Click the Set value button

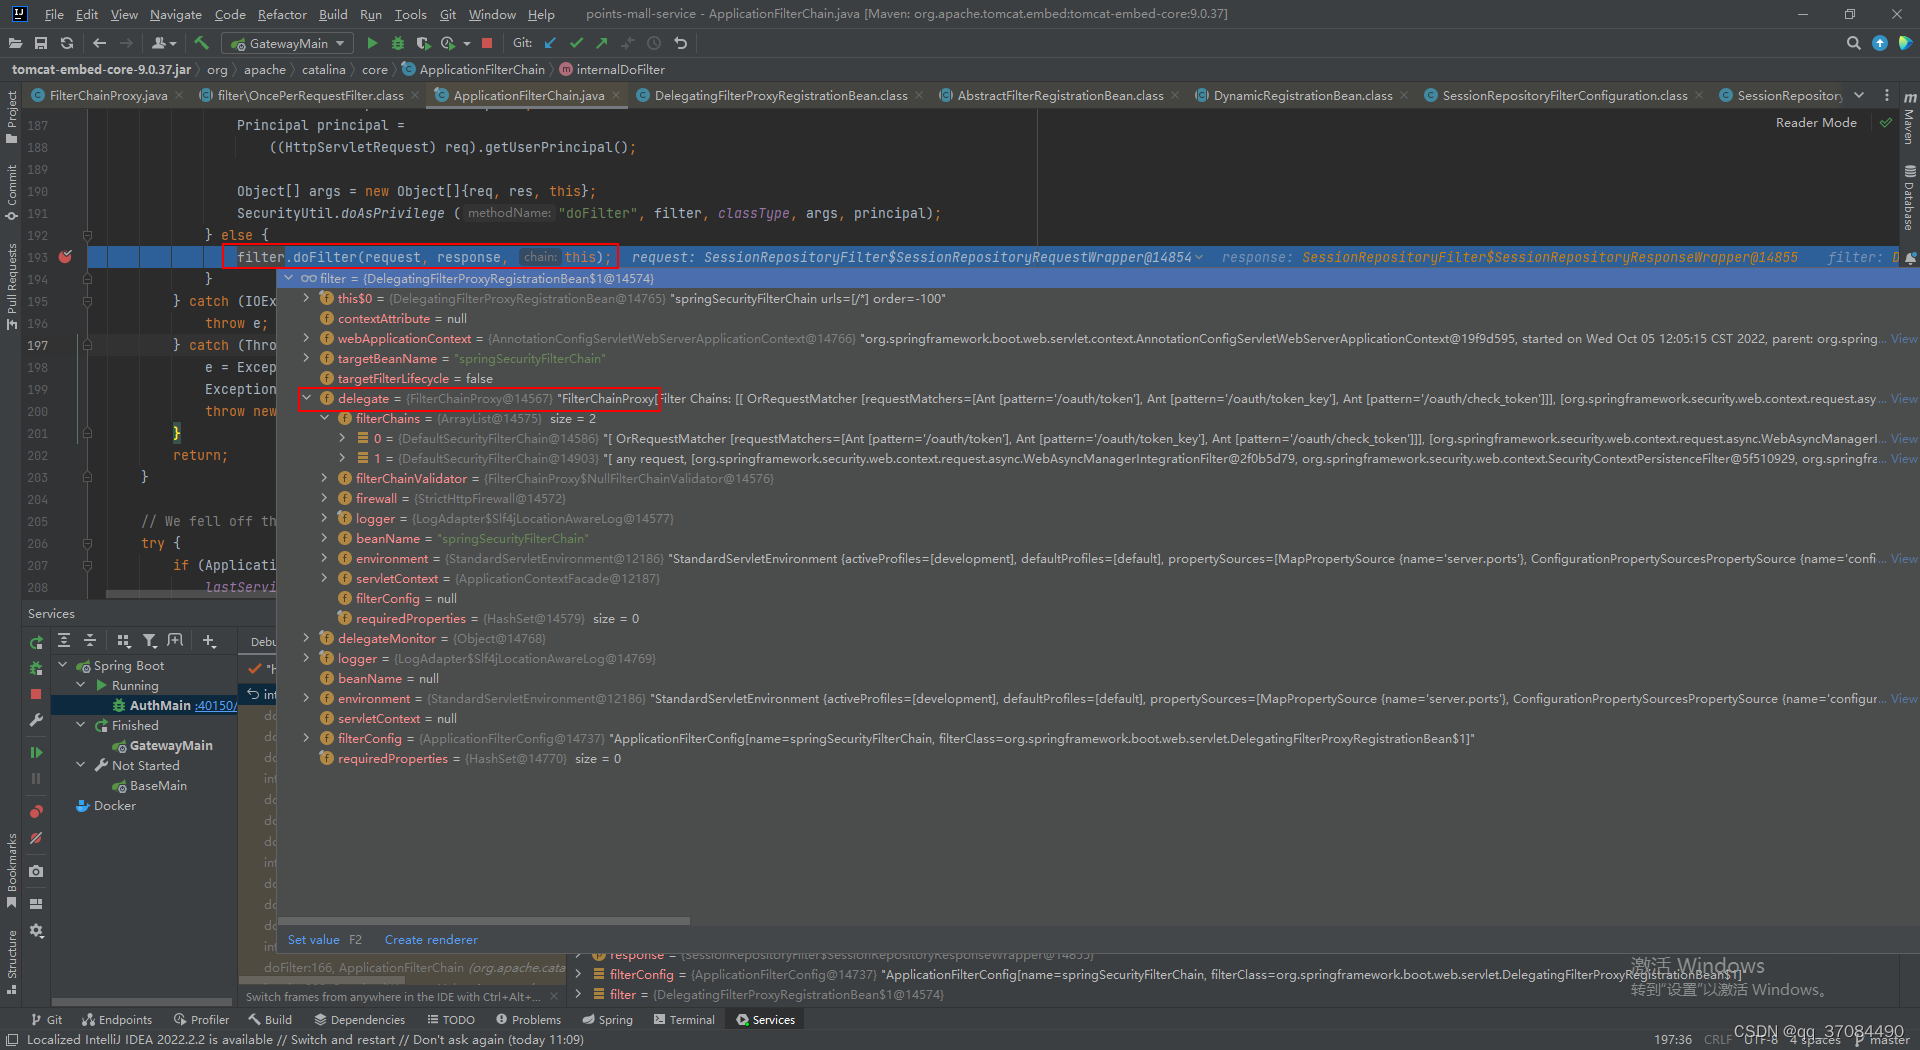click(x=312, y=939)
